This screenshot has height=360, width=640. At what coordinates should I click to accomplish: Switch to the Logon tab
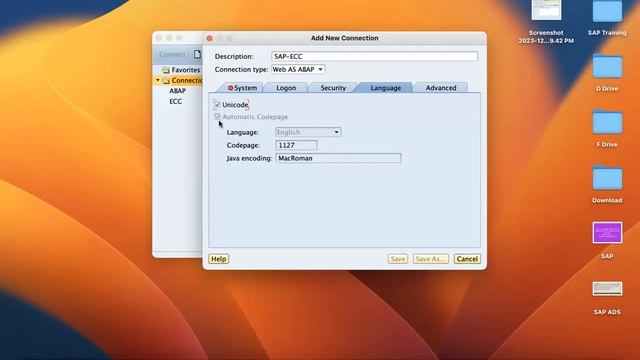tap(286, 88)
